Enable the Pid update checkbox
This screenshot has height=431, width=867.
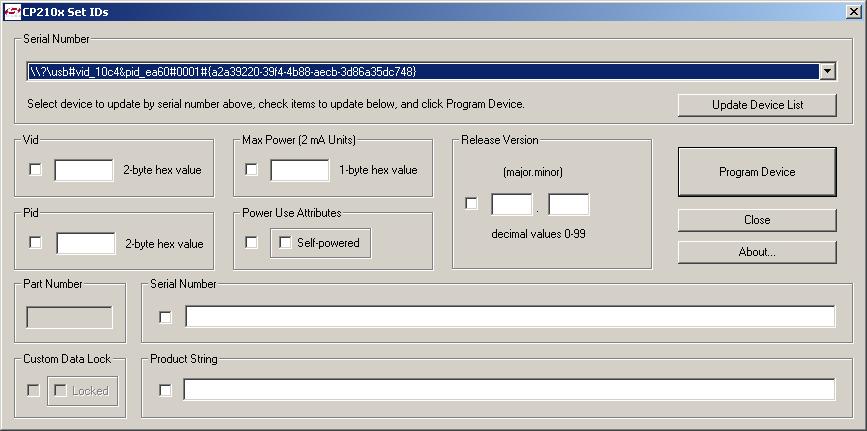pos(36,243)
